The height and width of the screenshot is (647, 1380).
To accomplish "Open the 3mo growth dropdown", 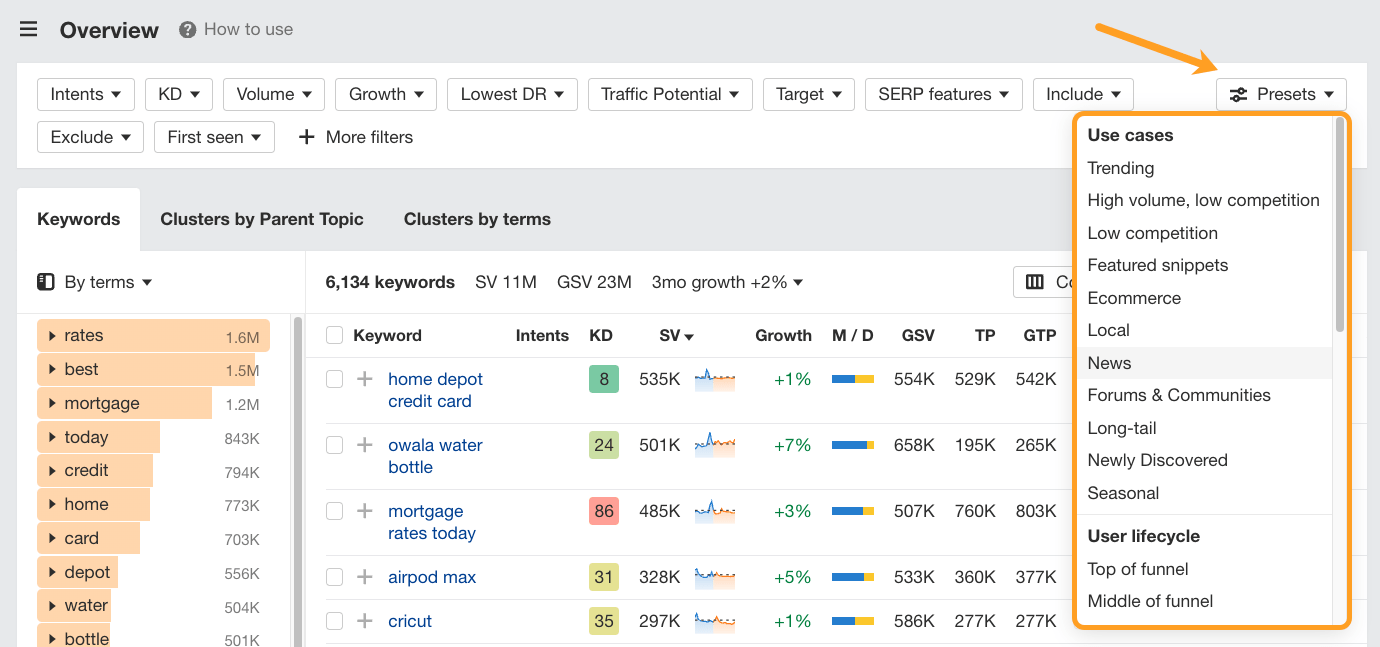I will (727, 281).
